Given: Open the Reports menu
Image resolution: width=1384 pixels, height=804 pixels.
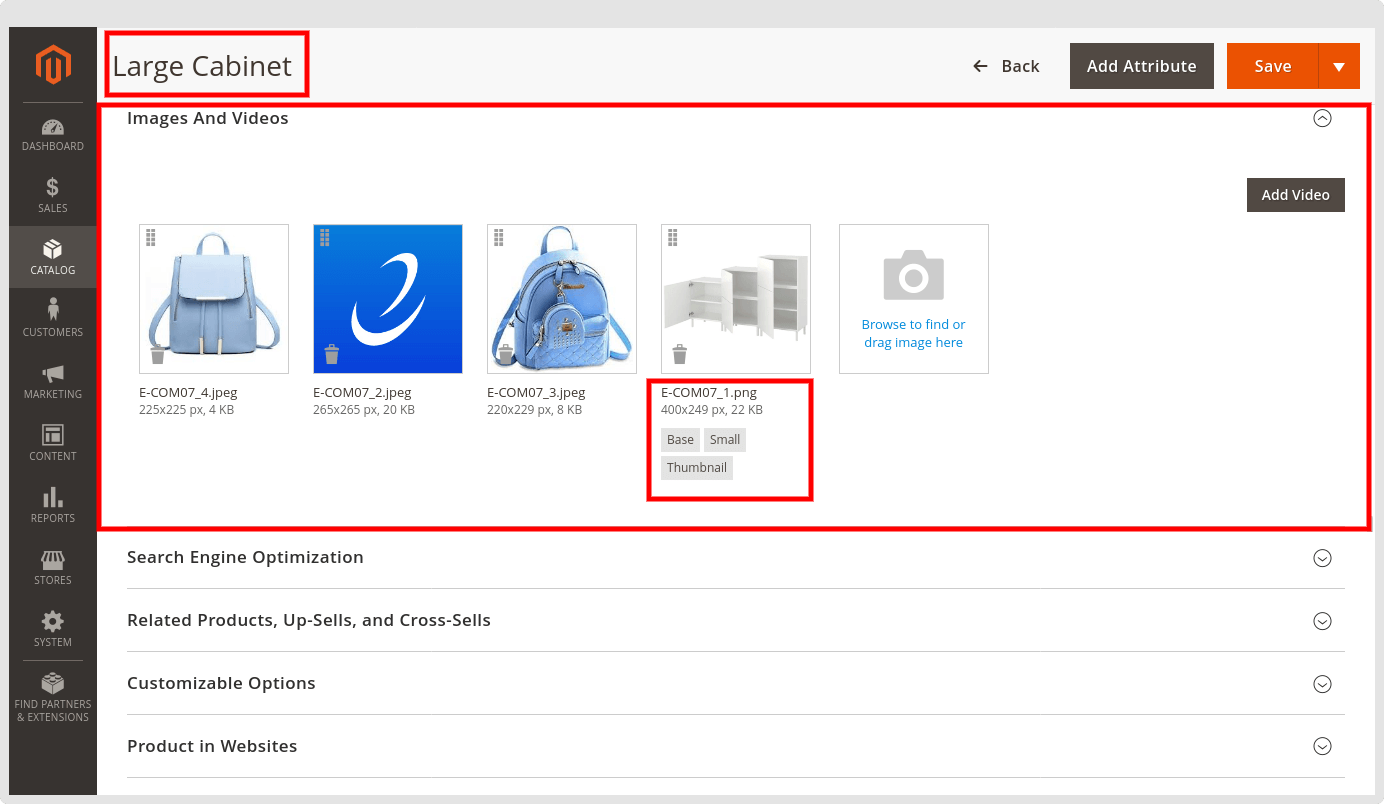Looking at the screenshot, I should [x=53, y=505].
